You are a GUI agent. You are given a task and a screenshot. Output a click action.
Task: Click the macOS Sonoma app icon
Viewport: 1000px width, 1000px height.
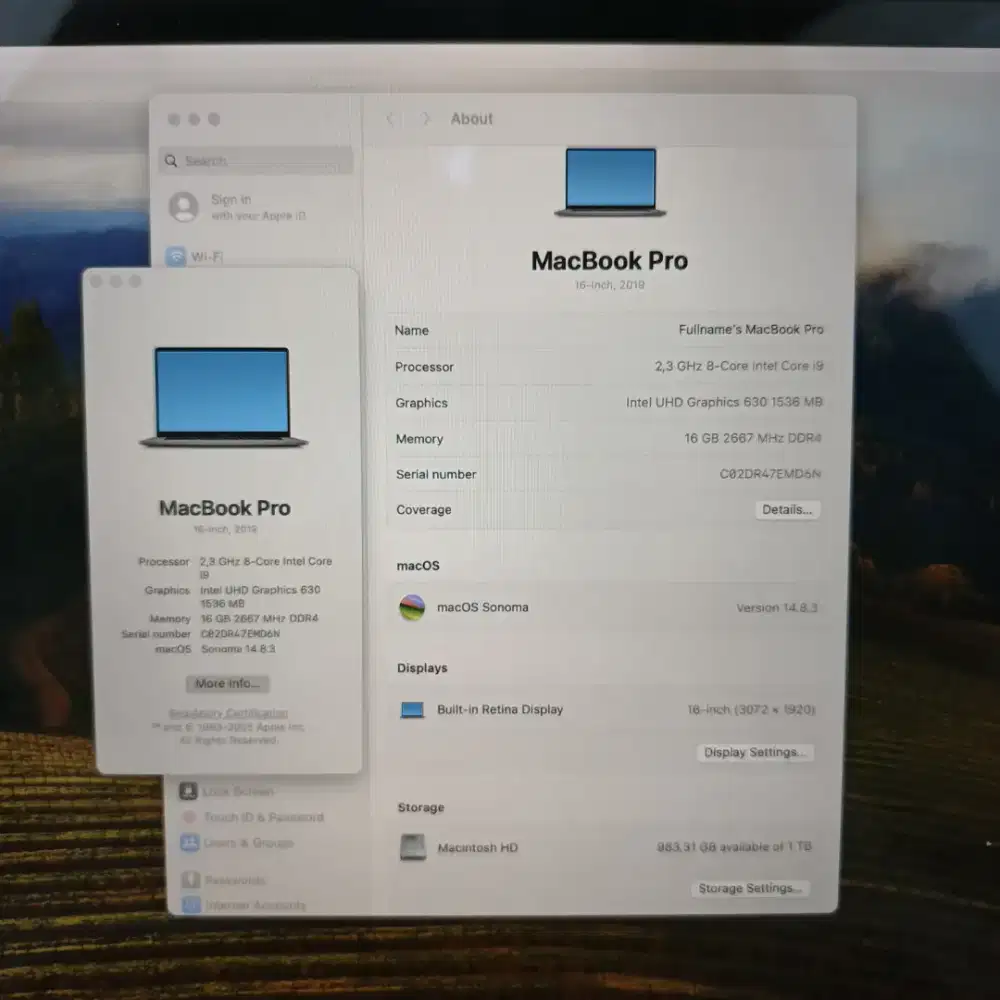click(414, 607)
